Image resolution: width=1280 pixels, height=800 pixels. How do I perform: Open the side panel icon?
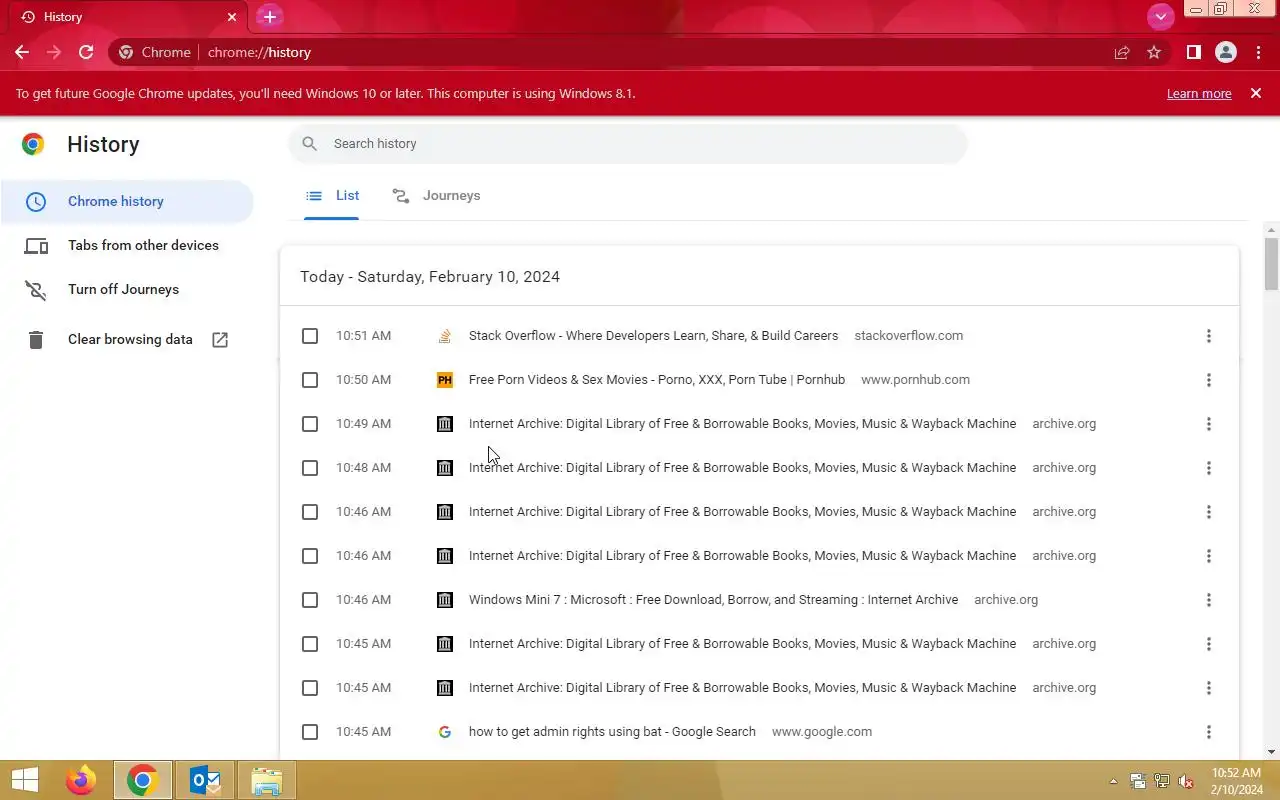[x=1194, y=52]
